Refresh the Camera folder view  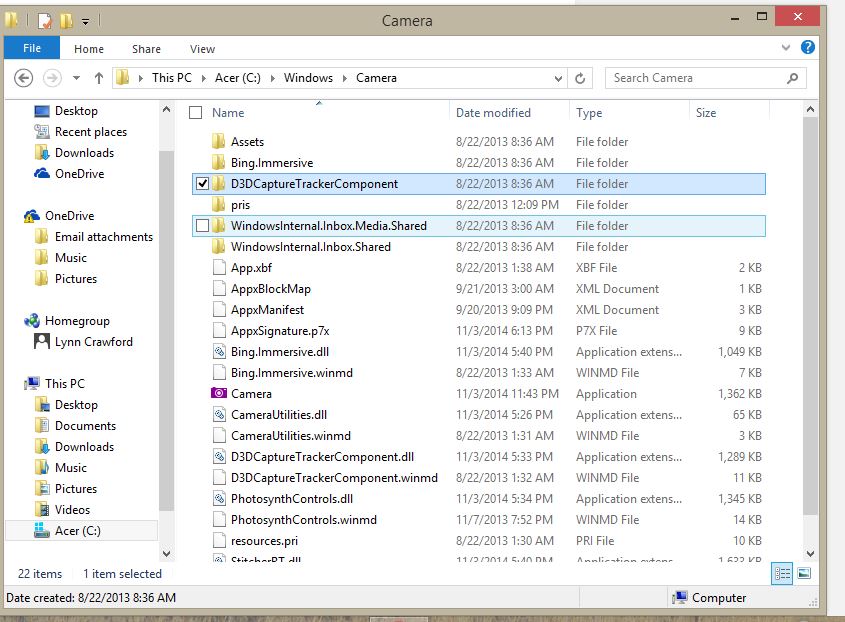coord(580,79)
